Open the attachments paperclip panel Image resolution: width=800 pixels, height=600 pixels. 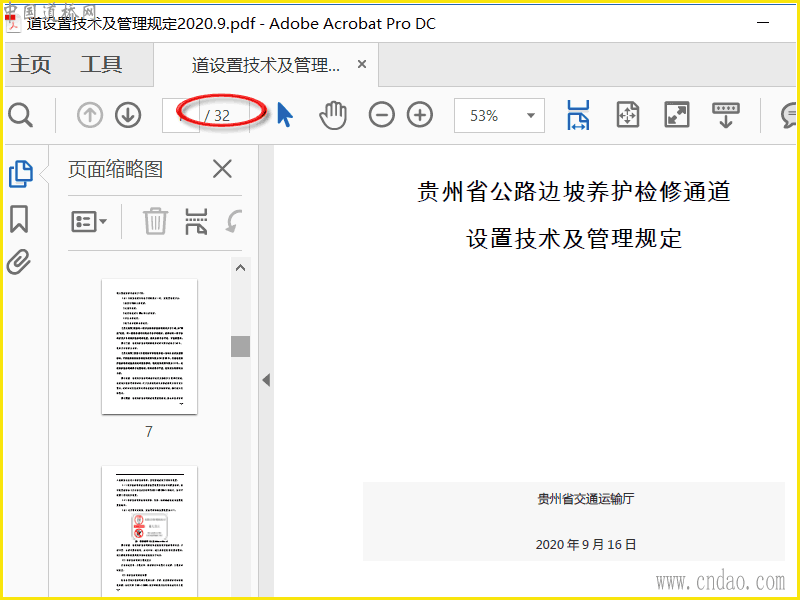(x=19, y=262)
